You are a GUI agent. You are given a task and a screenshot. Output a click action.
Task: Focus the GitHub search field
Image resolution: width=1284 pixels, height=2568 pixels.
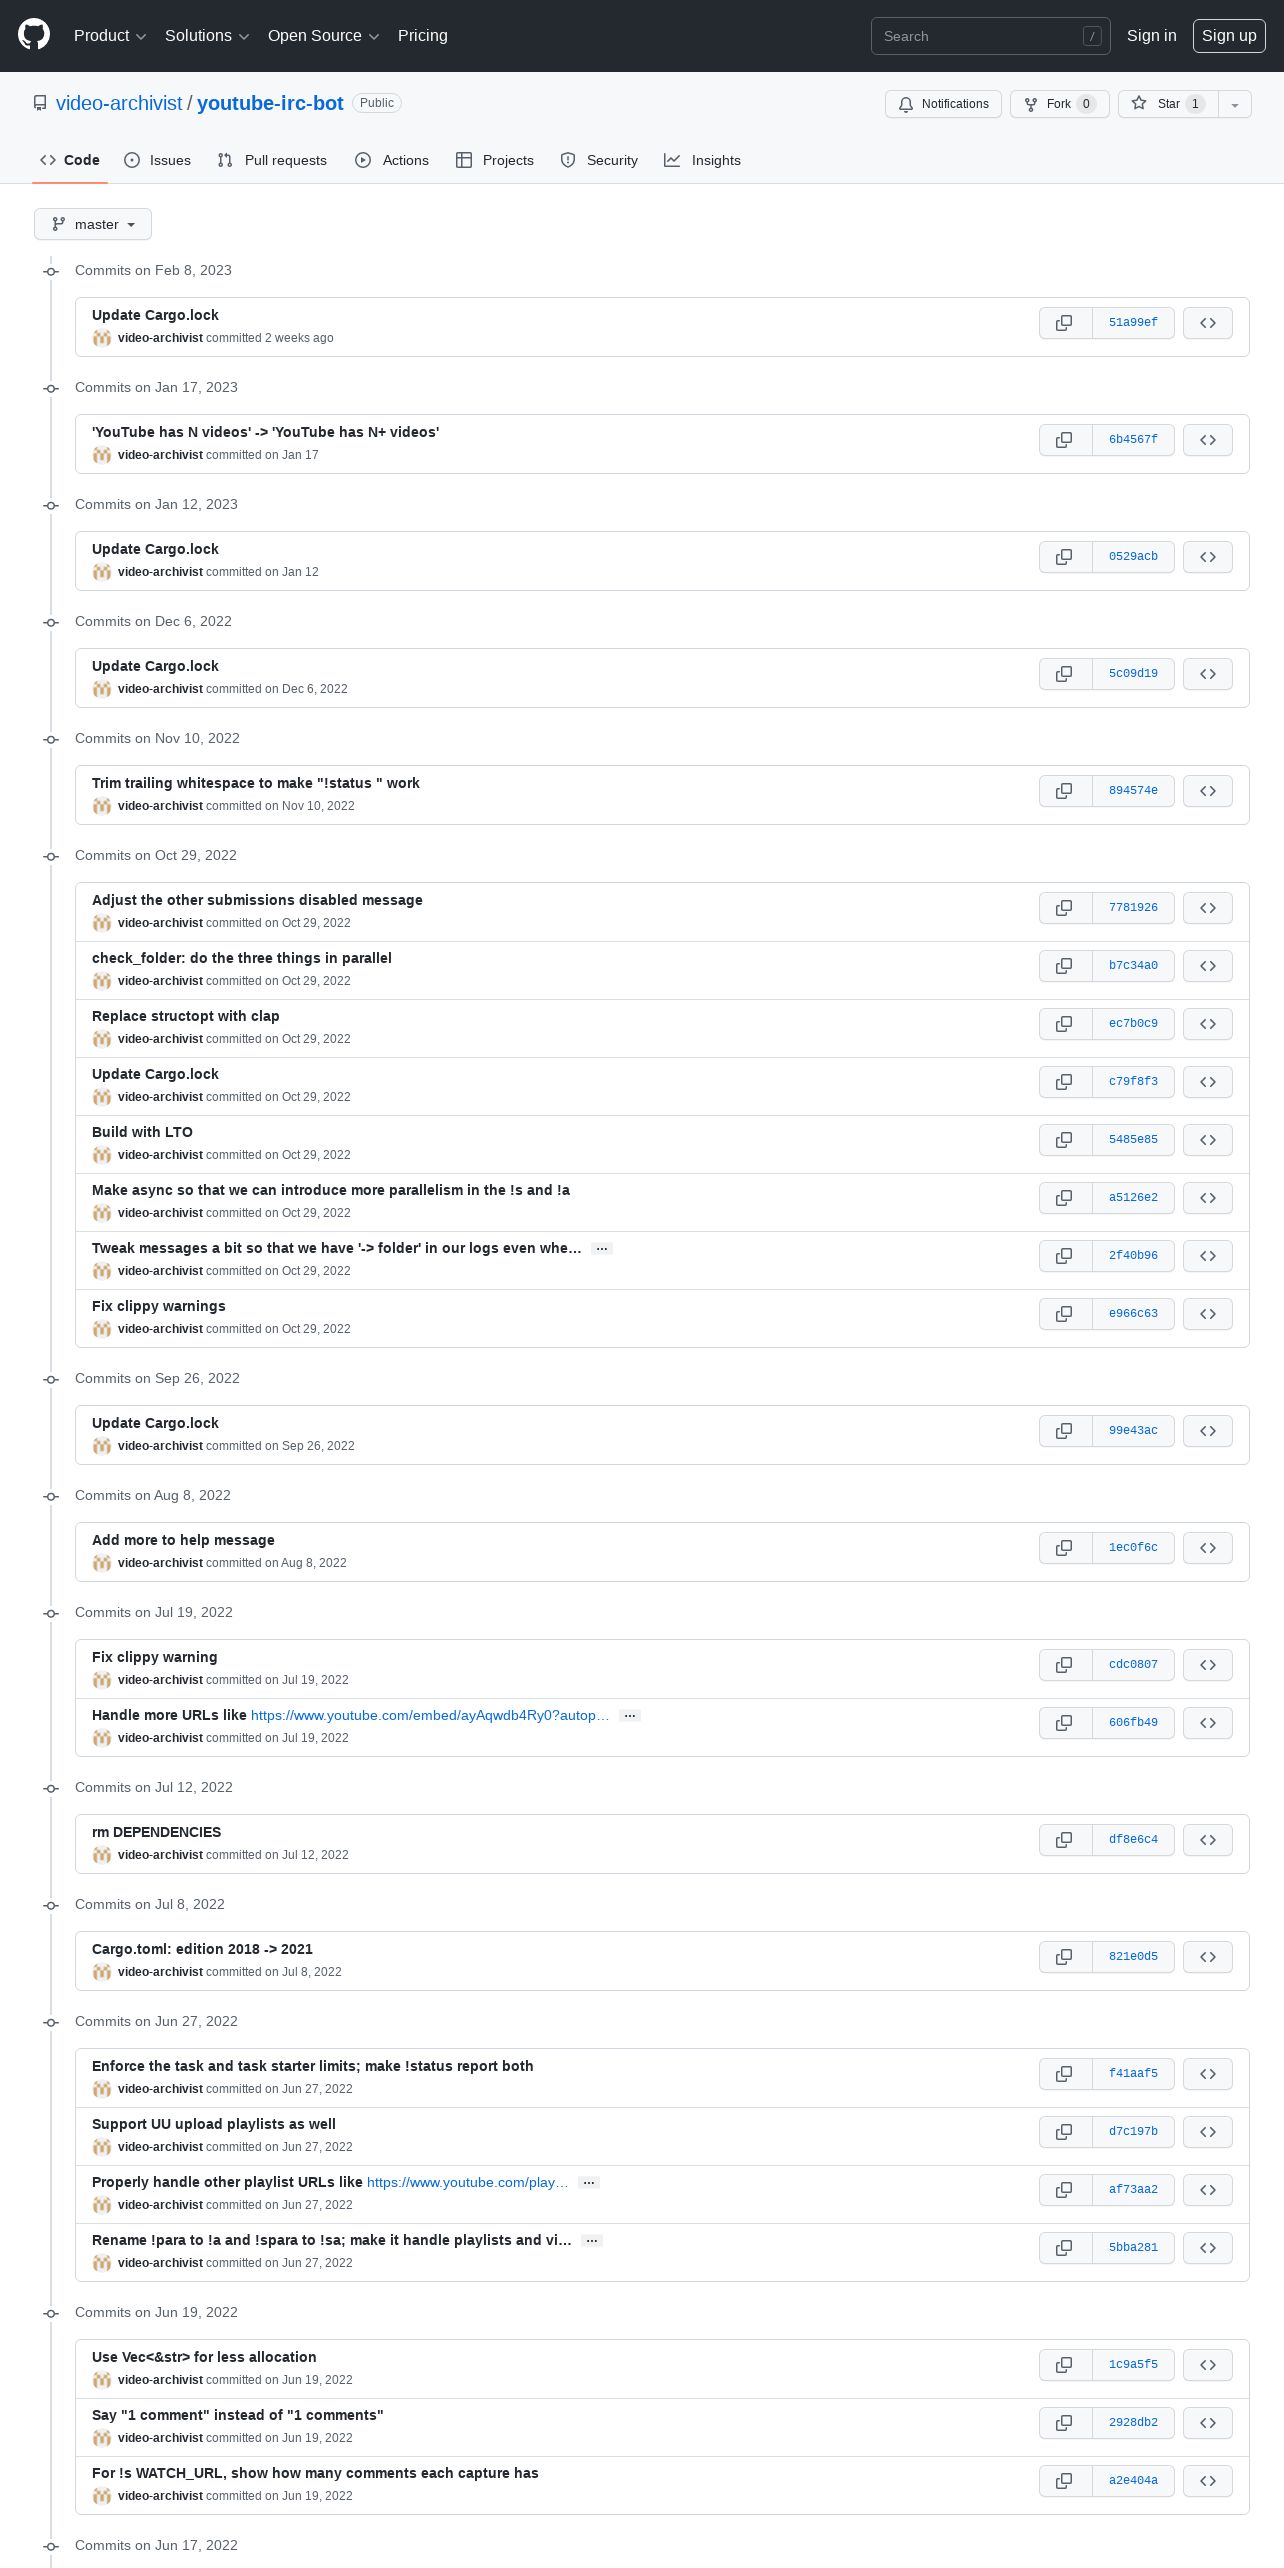point(991,36)
